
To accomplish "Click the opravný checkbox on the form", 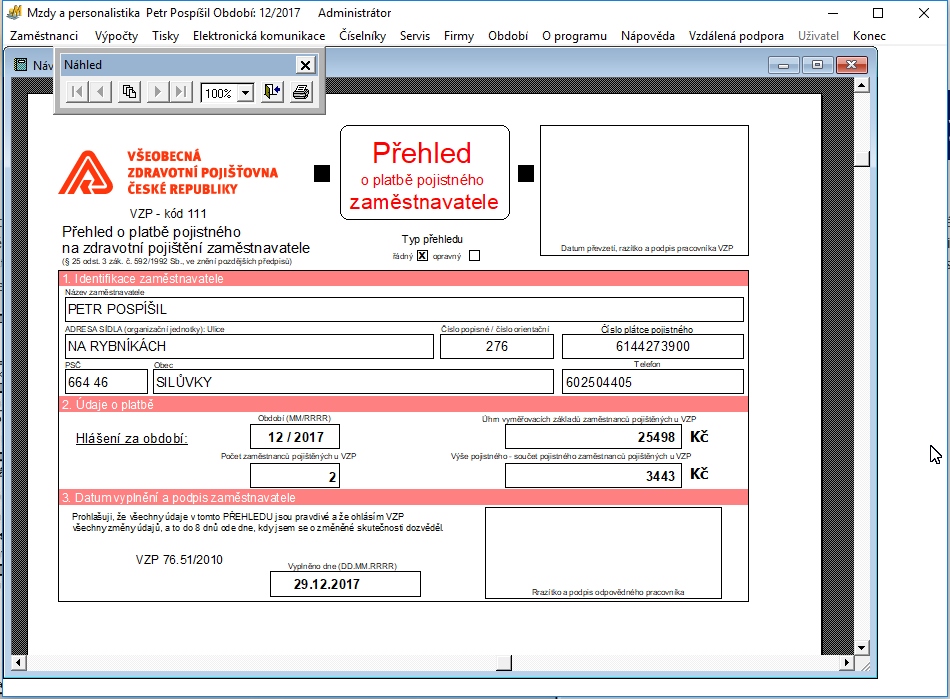I will tap(474, 256).
